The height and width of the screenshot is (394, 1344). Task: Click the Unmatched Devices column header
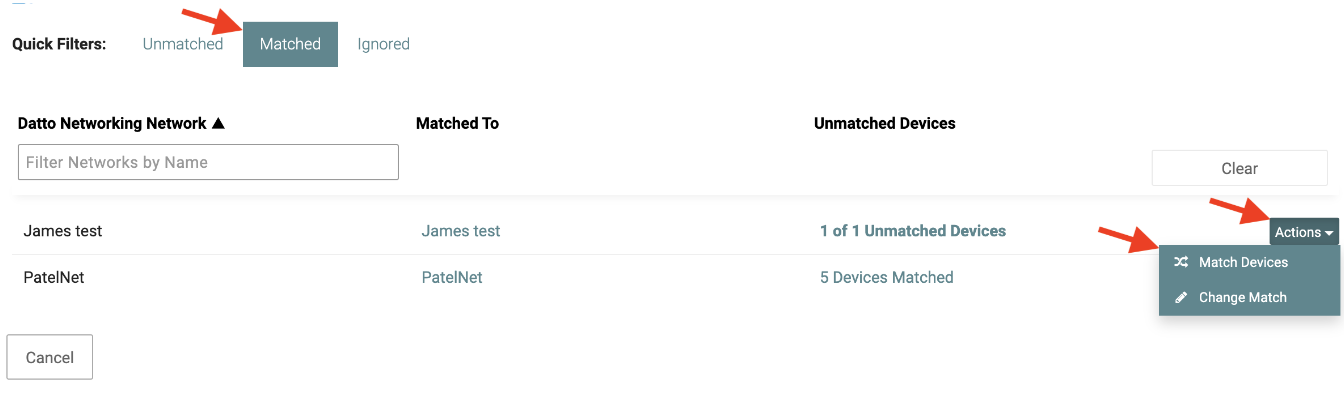coord(885,124)
